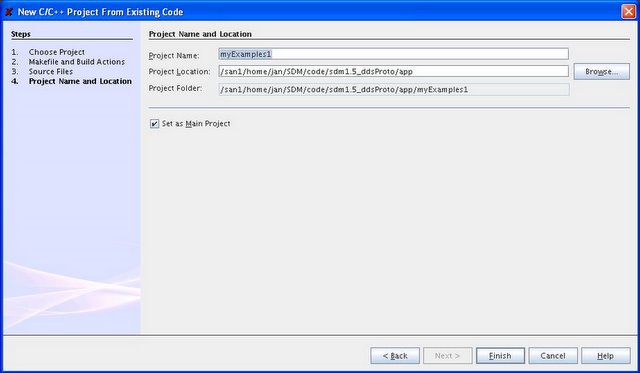Click the Project Location input field
The width and height of the screenshot is (640, 373).
(x=393, y=71)
